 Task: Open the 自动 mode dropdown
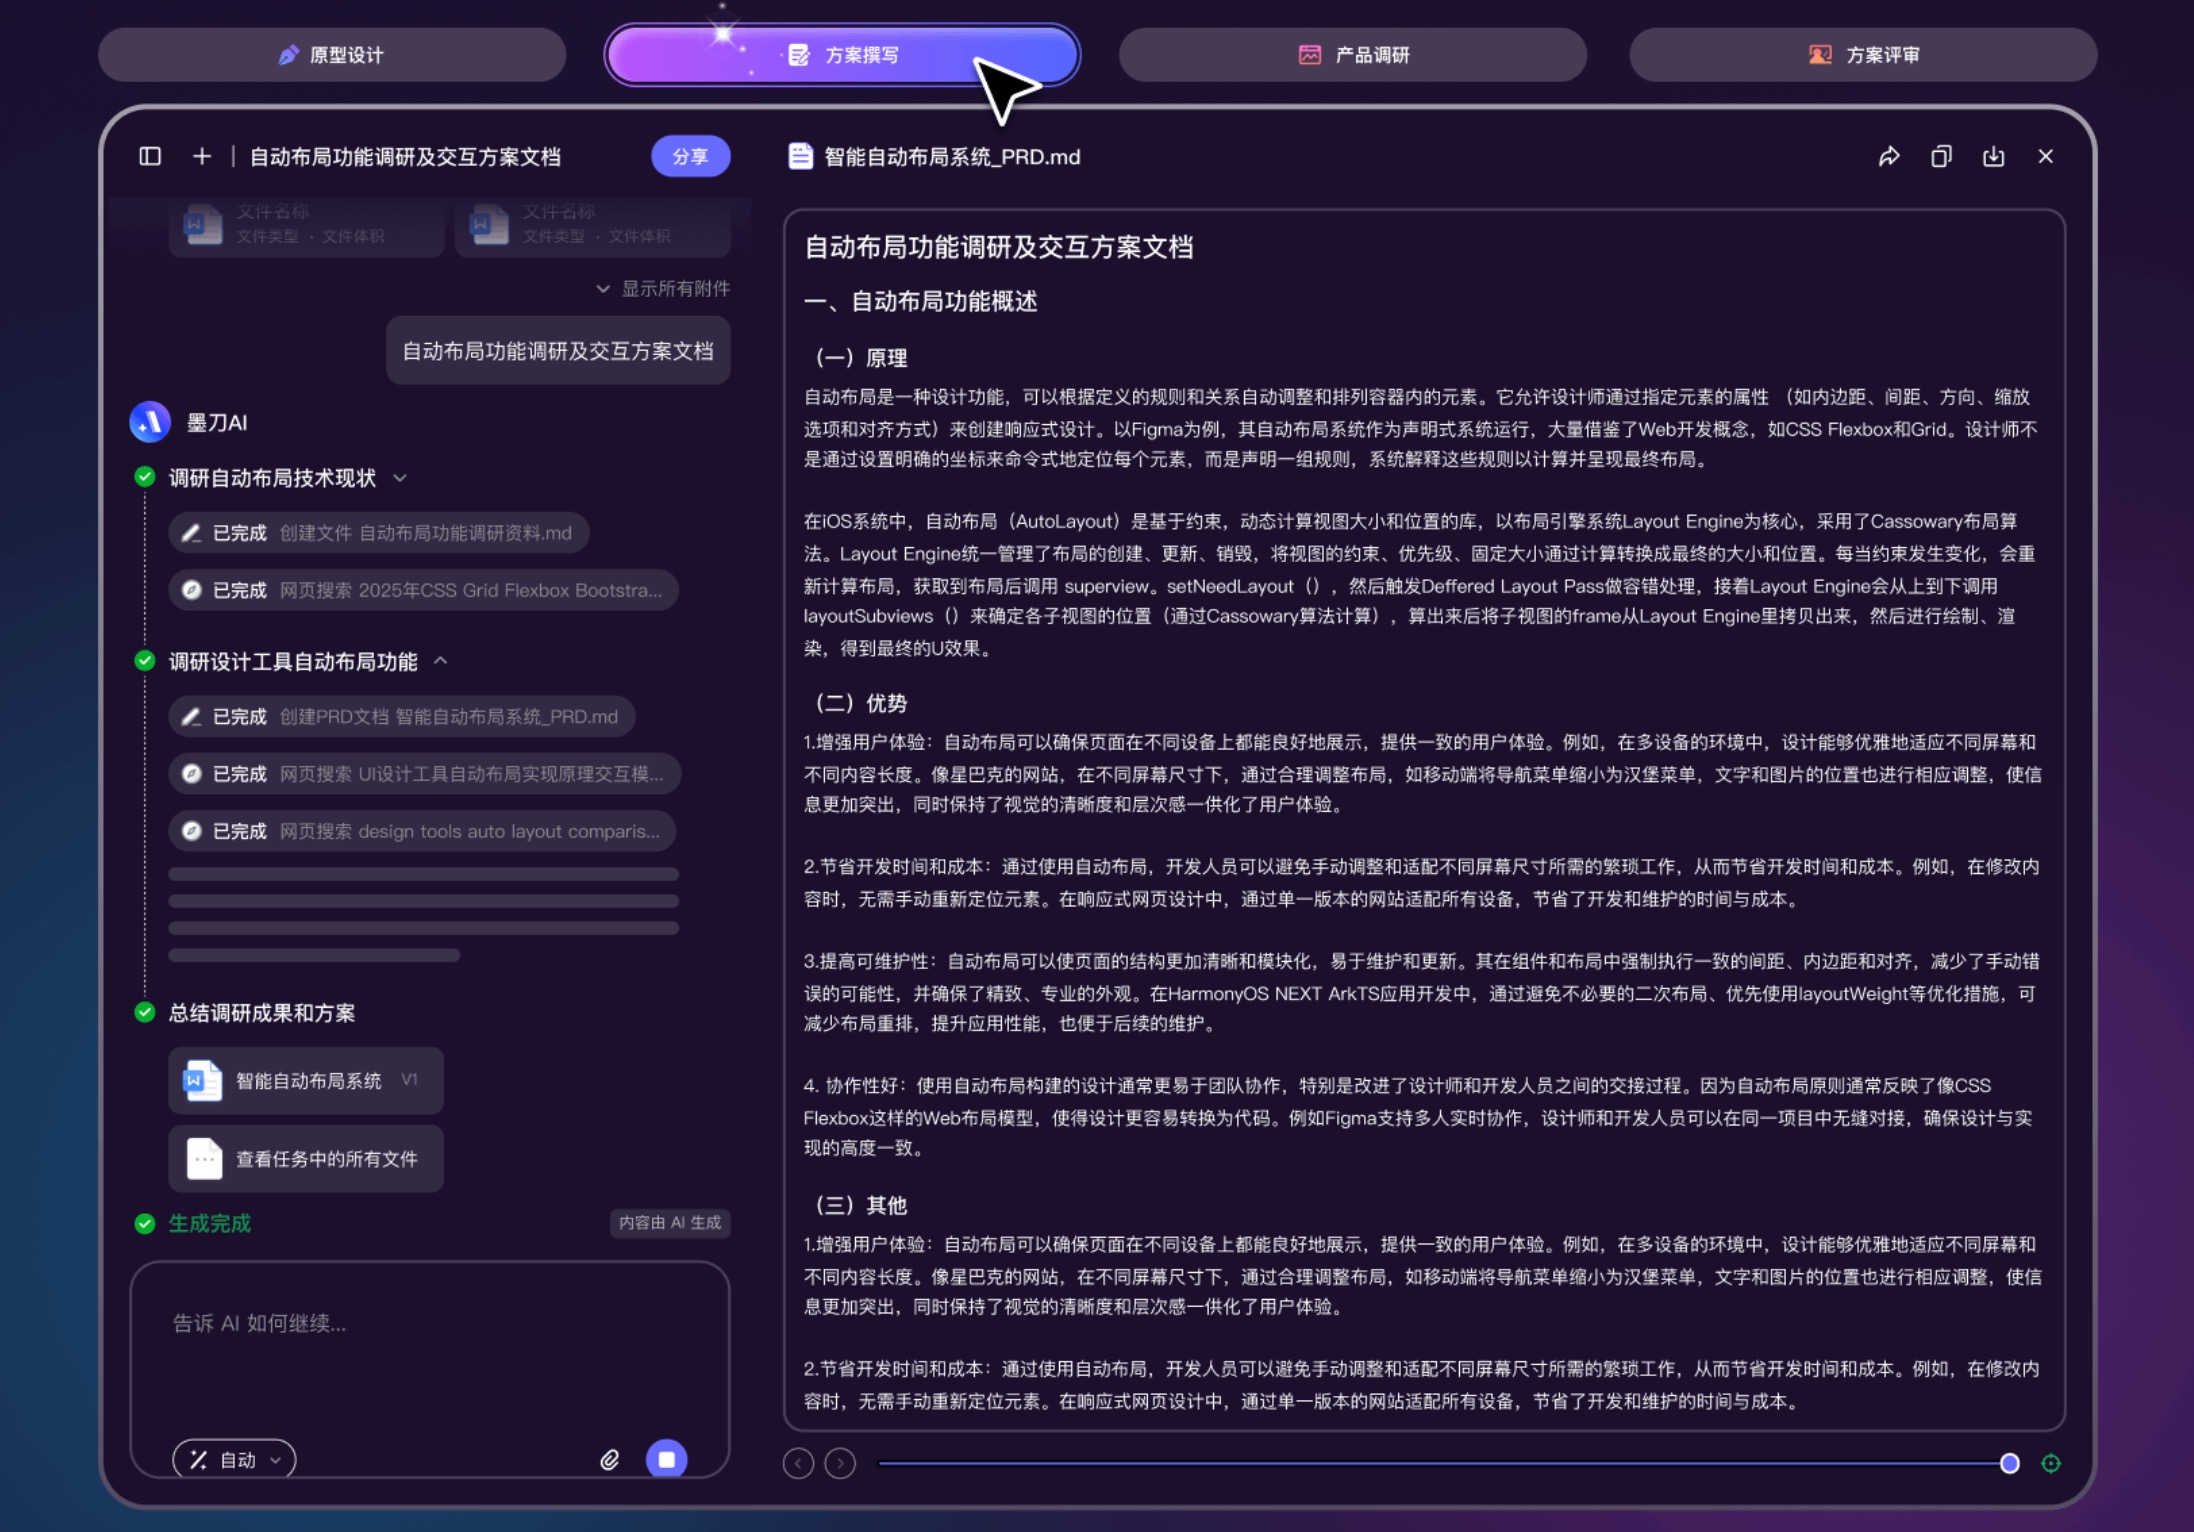tap(232, 1459)
